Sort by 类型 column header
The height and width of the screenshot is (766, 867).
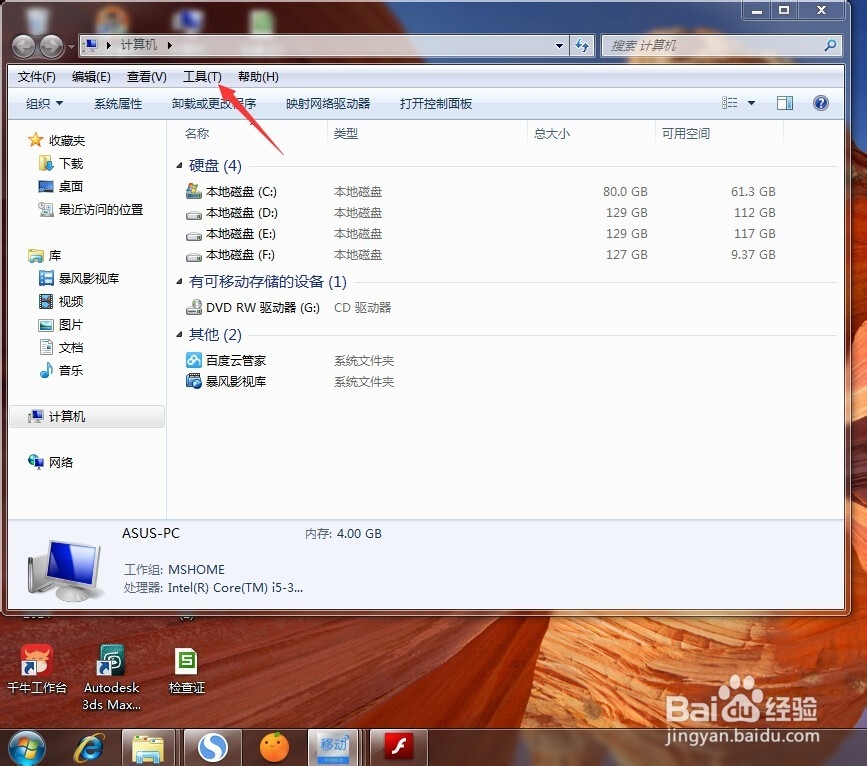coord(346,133)
